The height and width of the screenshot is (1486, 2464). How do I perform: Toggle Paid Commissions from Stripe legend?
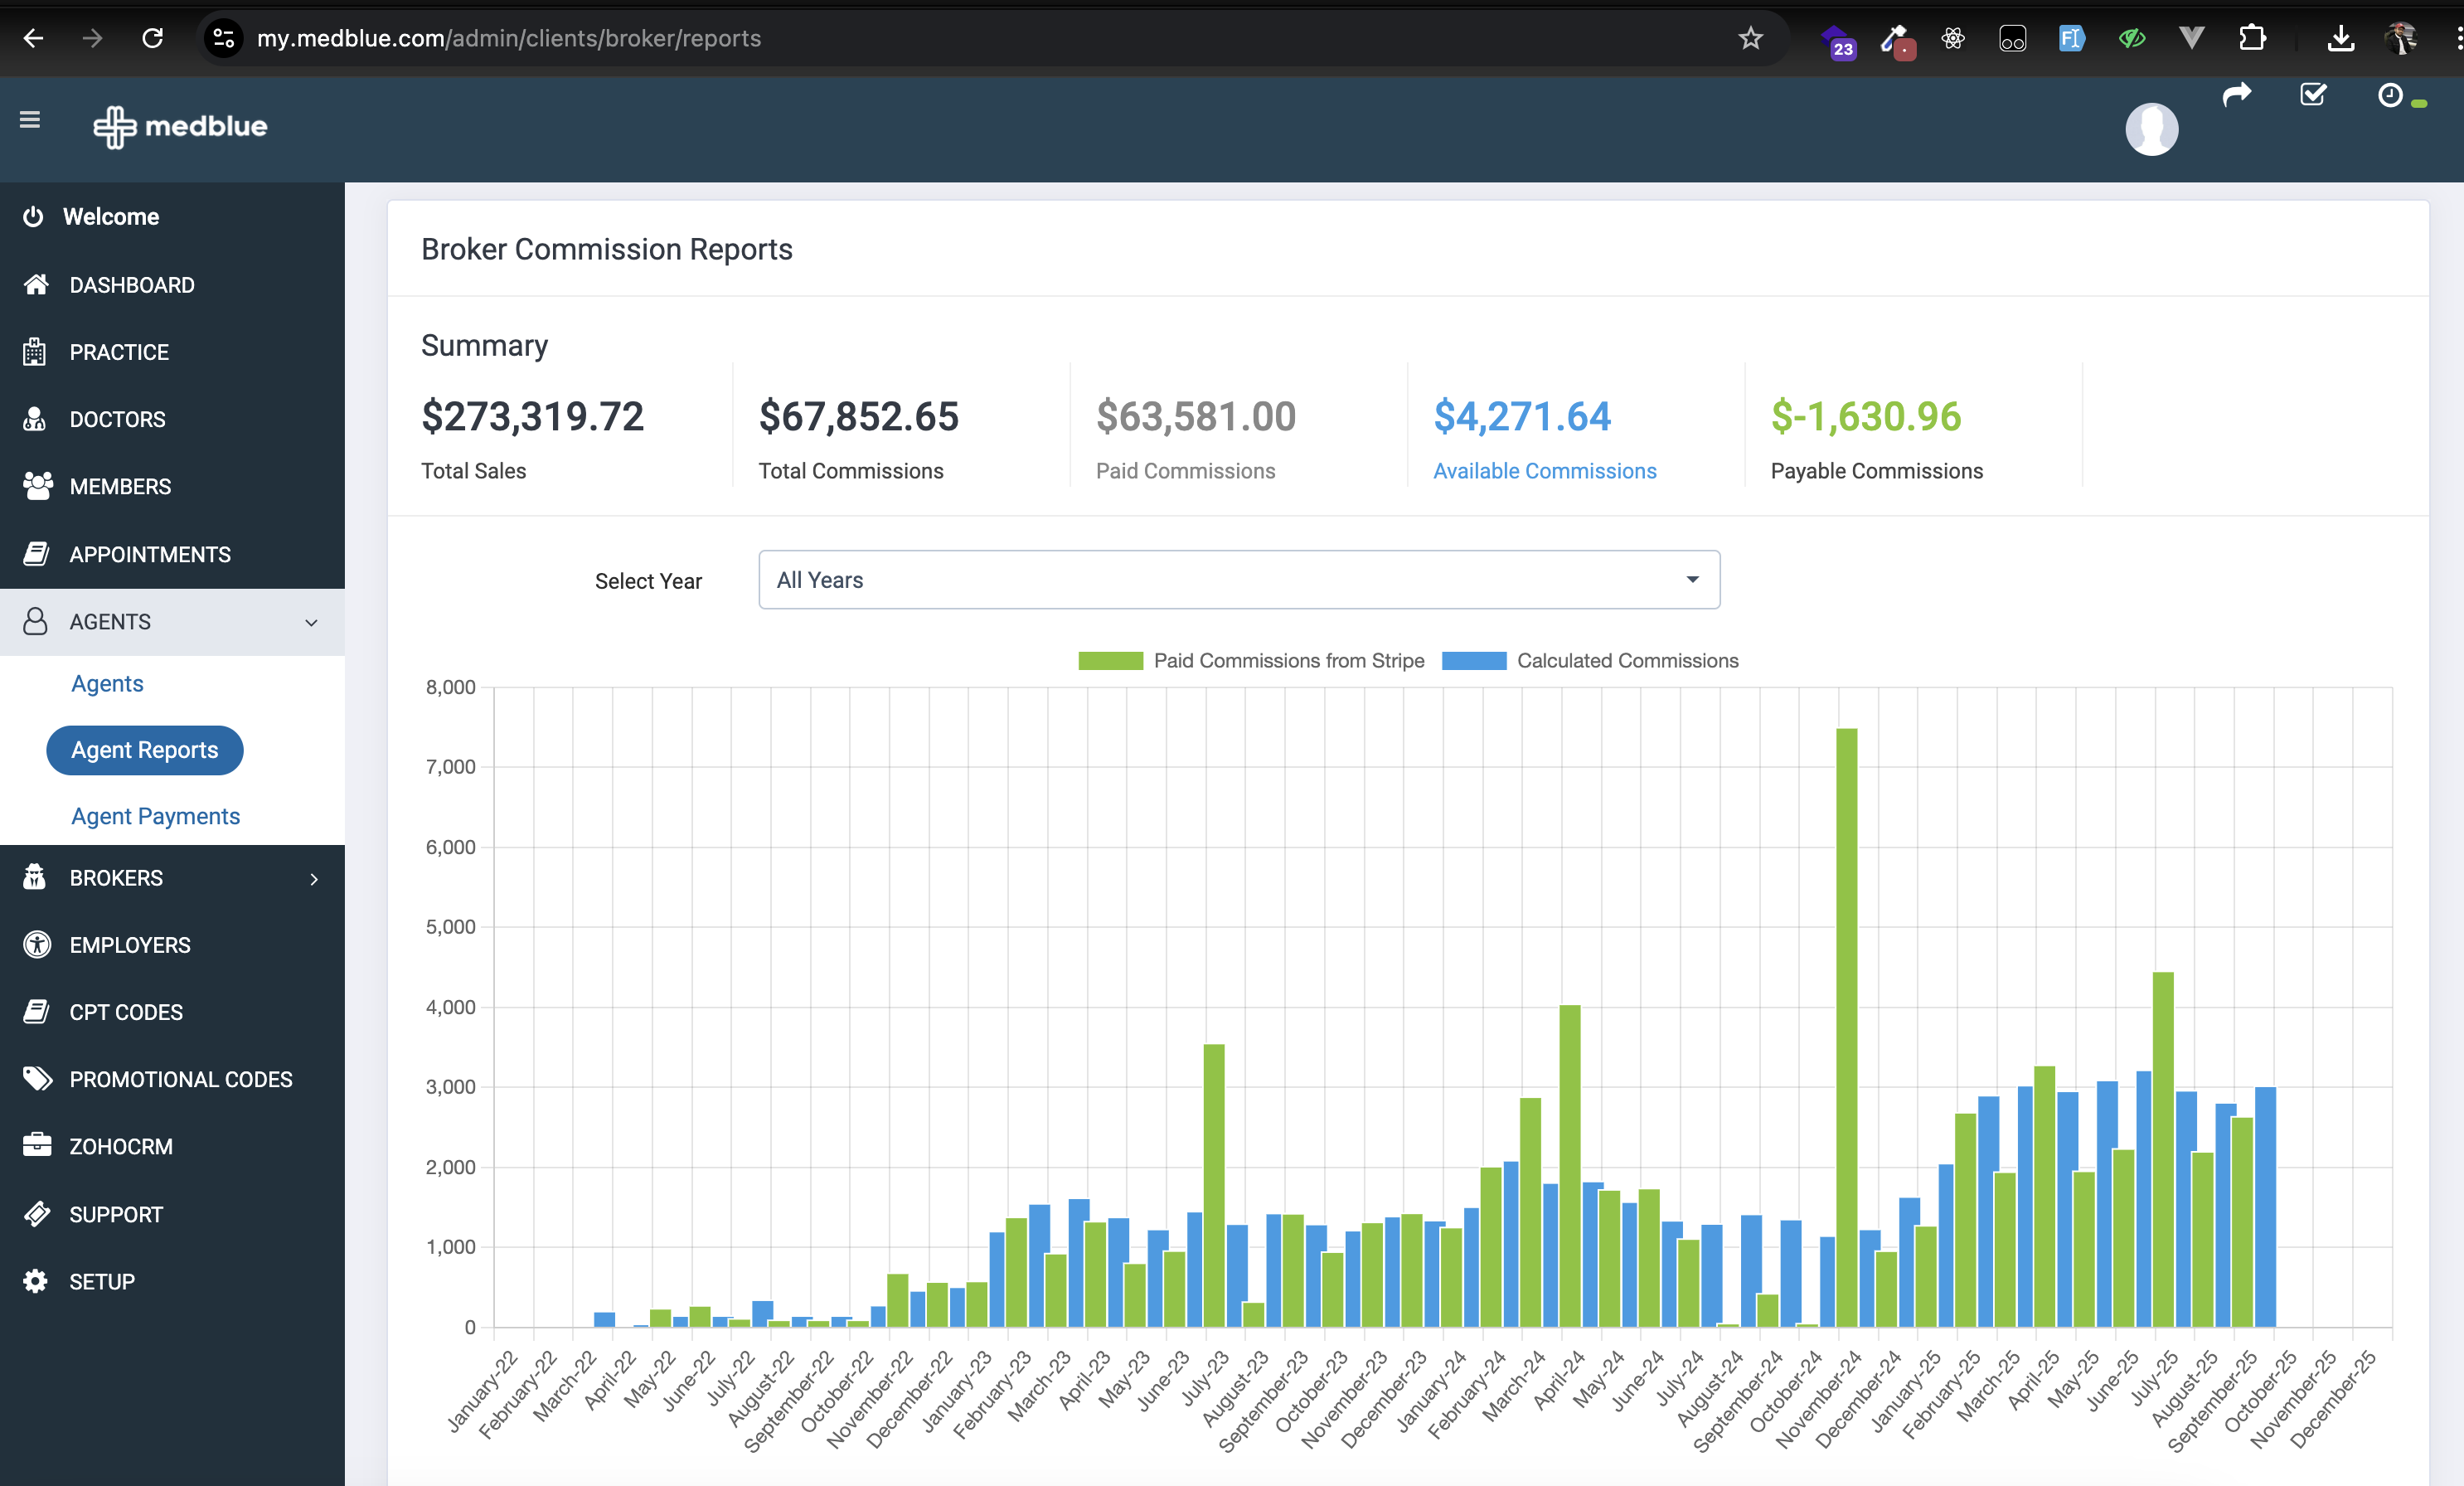(x=1251, y=660)
